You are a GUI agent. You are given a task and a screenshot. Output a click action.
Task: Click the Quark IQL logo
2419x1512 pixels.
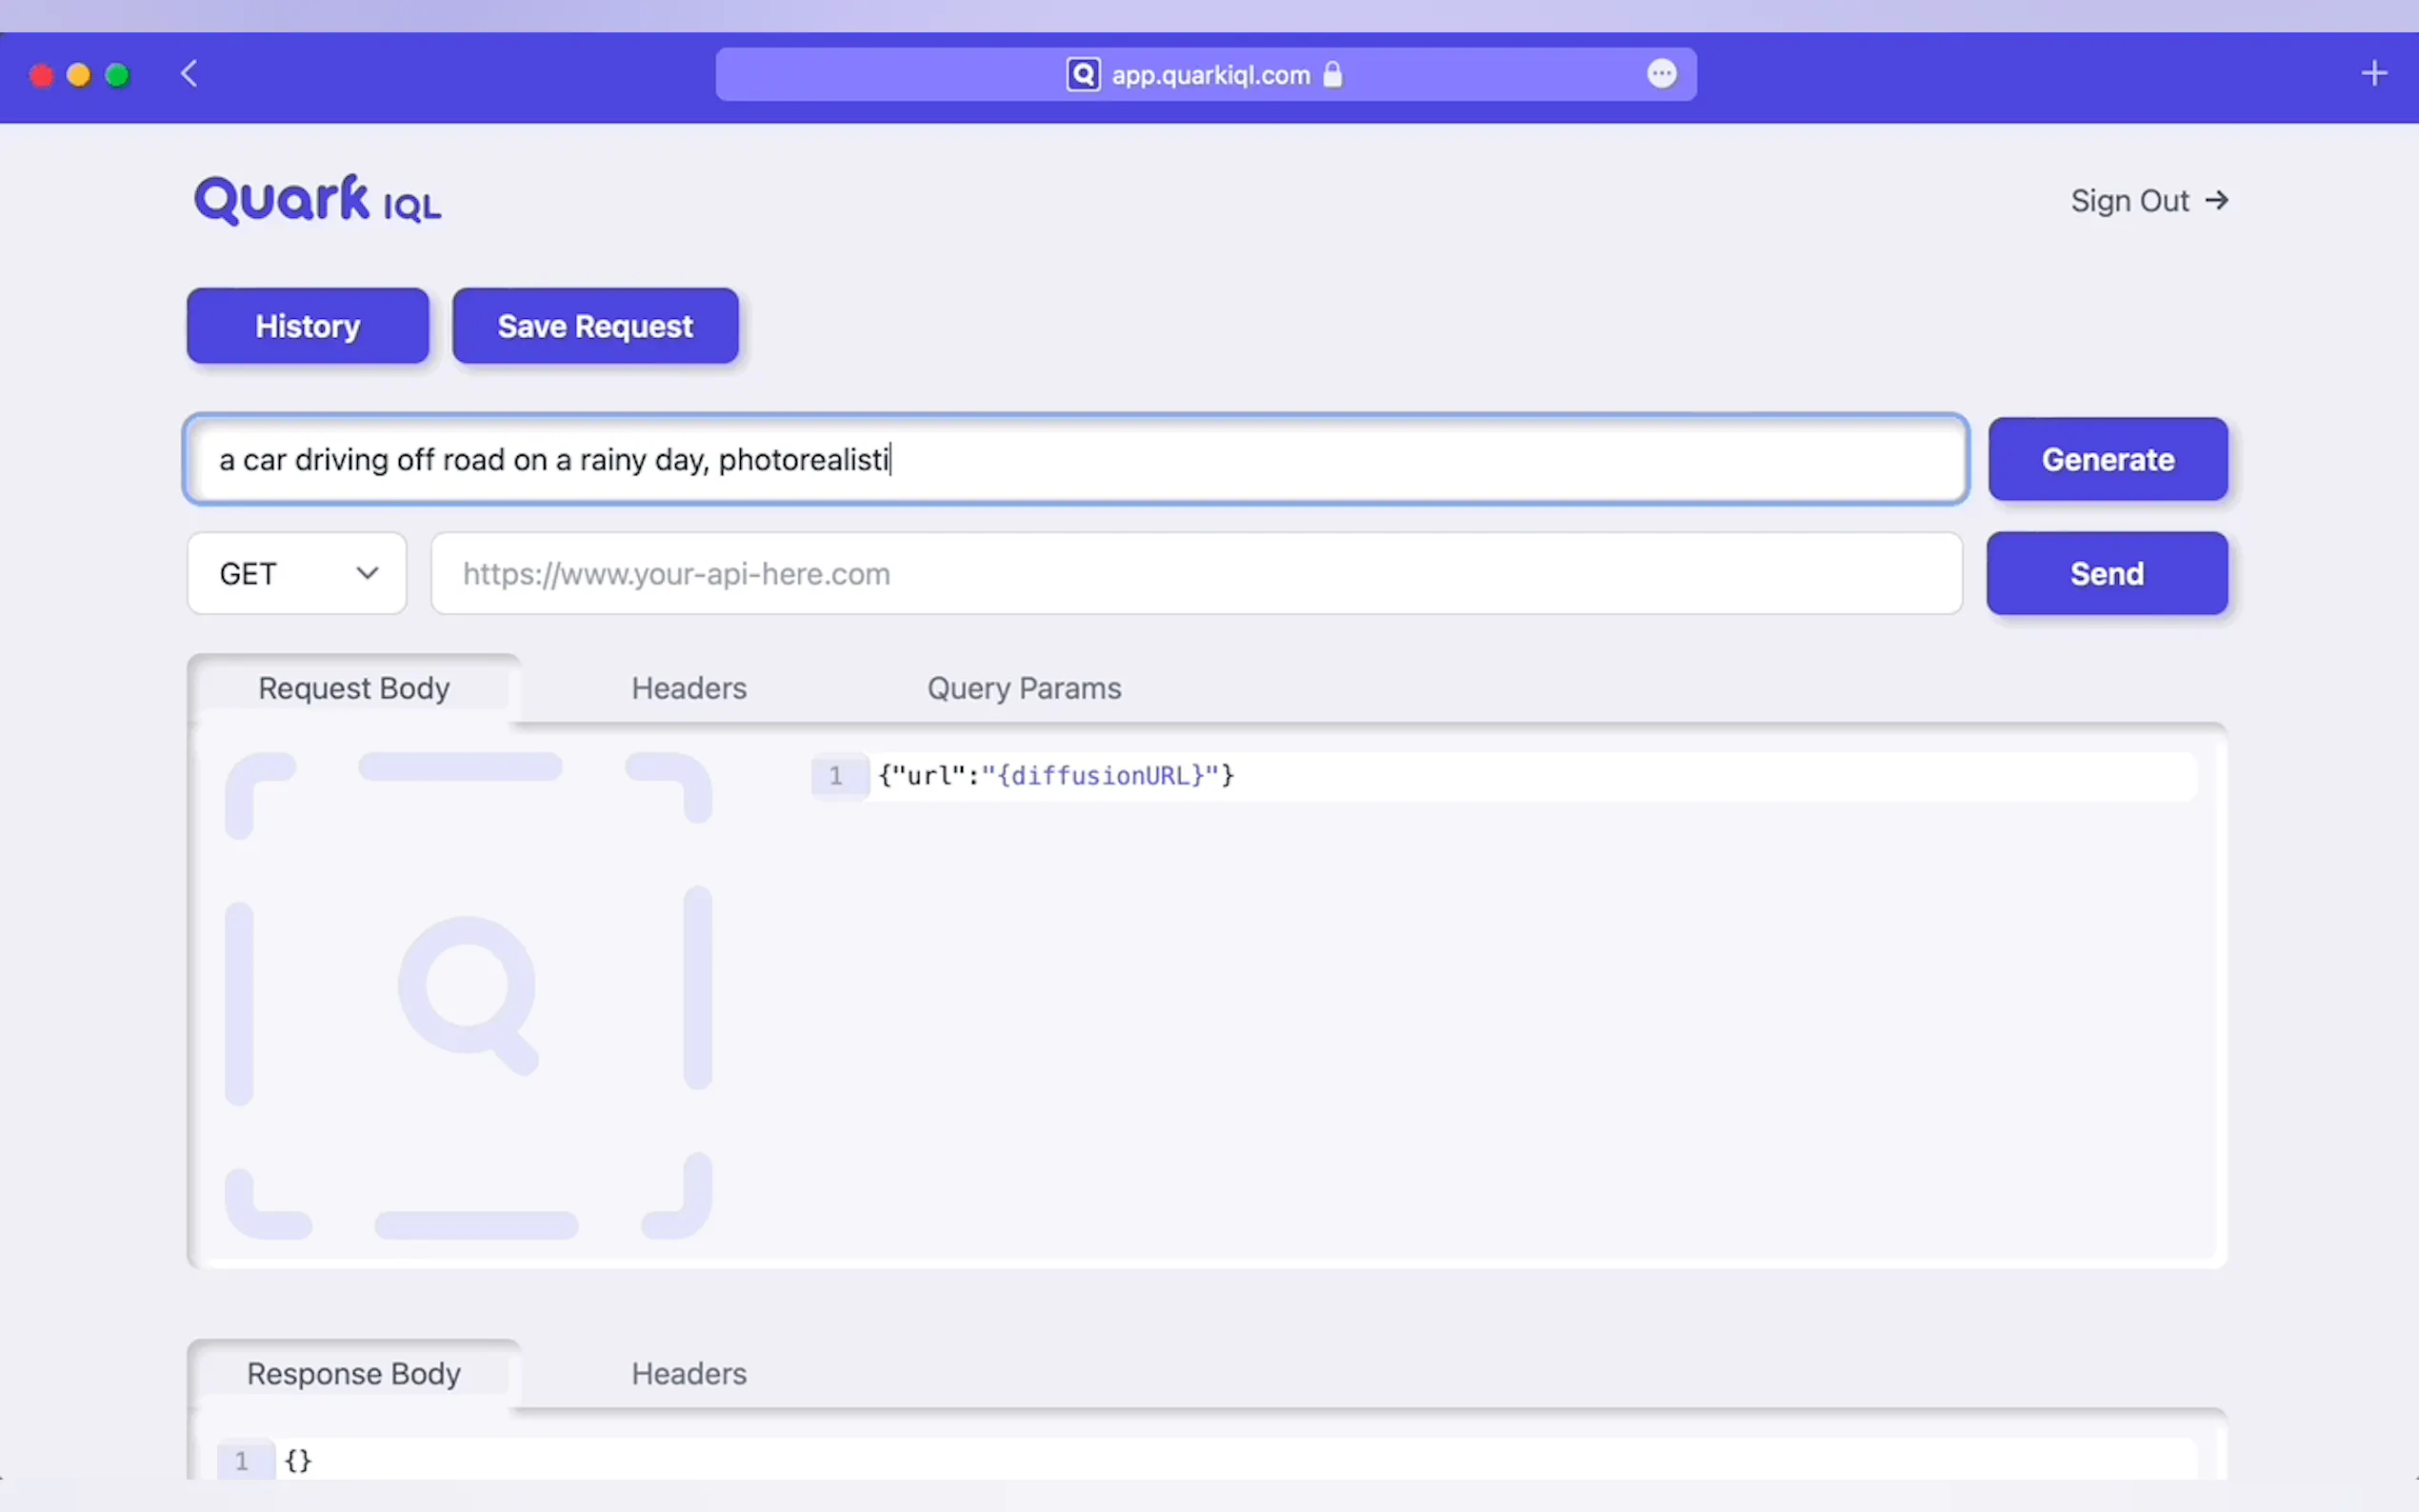pyautogui.click(x=317, y=200)
